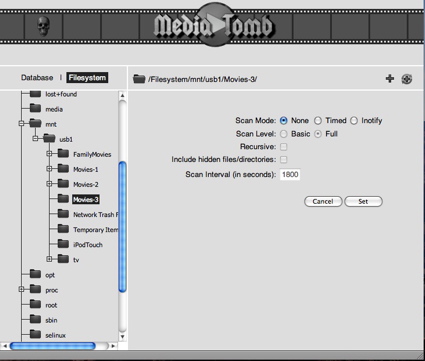Collapse the usb1 tree node
Image resolution: width=425 pixels, height=361 pixels.
(x=35, y=139)
